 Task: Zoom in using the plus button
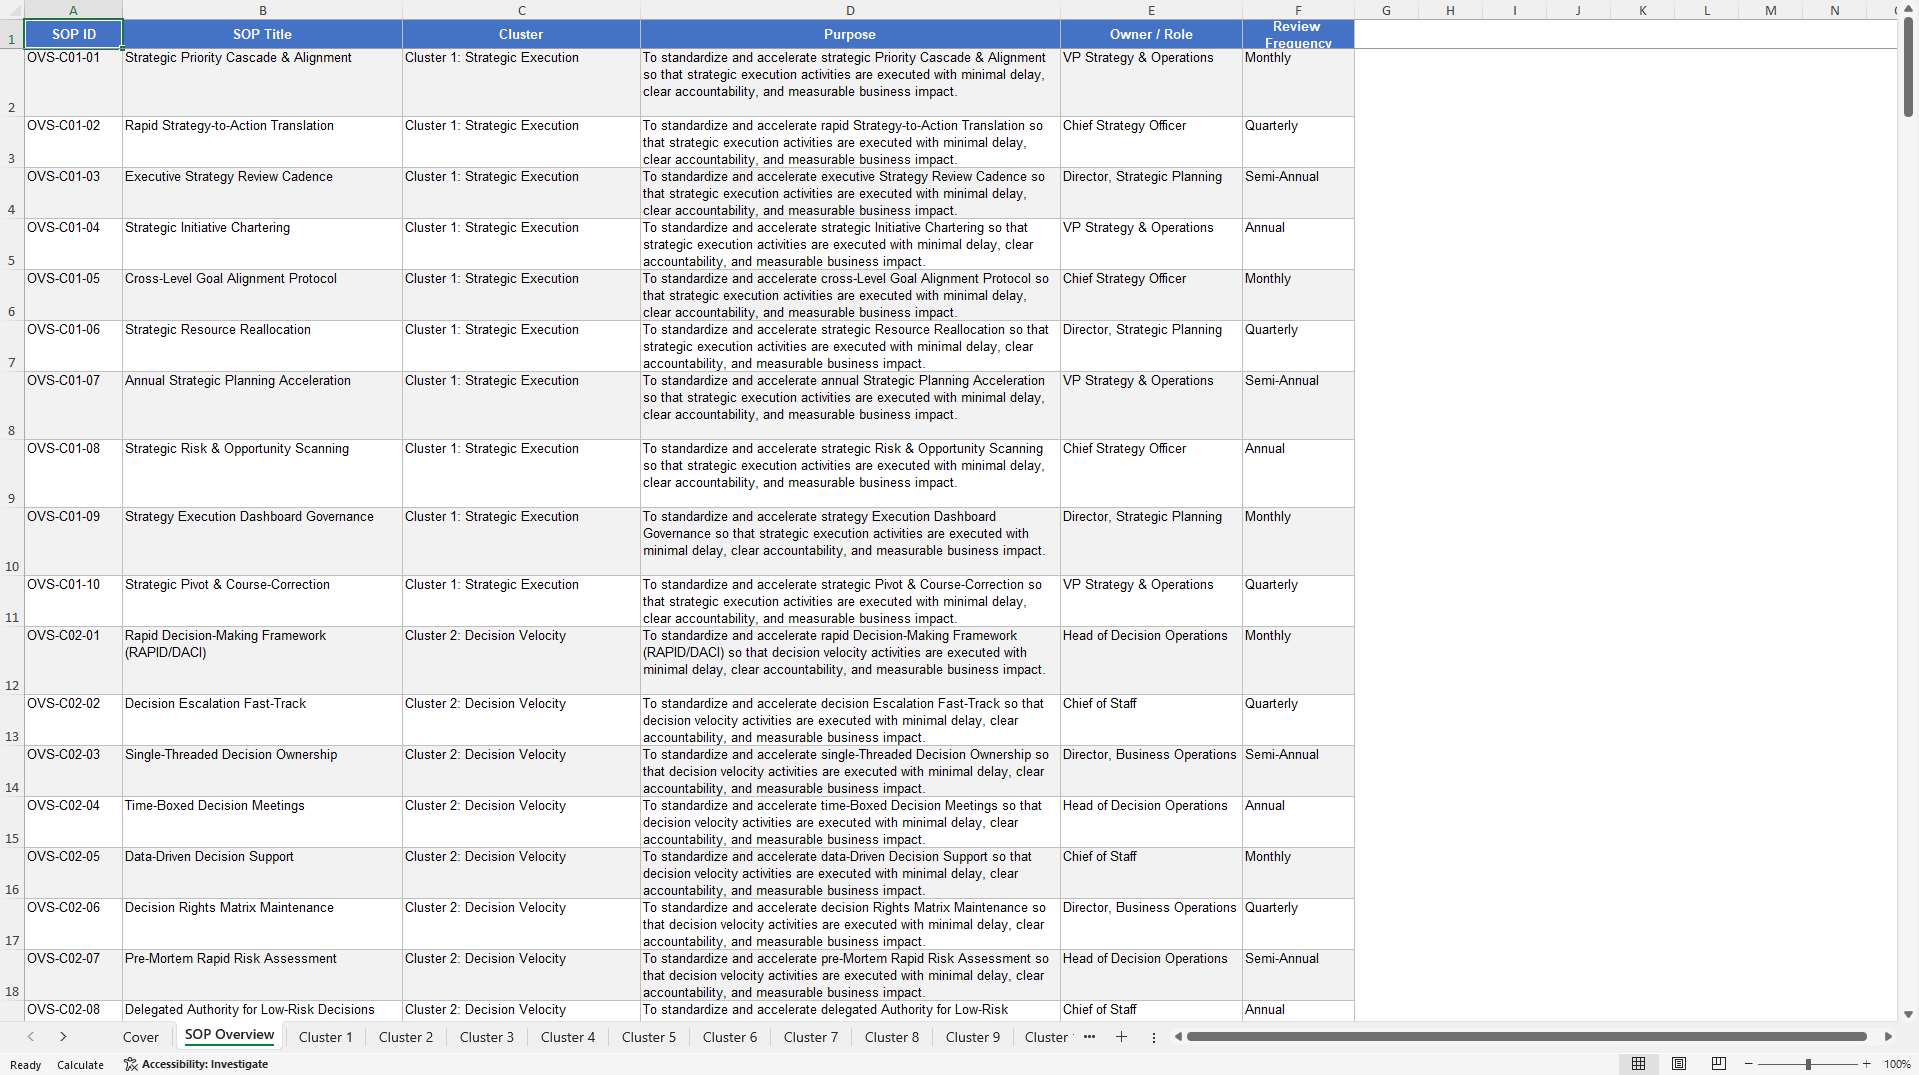point(1866,1064)
